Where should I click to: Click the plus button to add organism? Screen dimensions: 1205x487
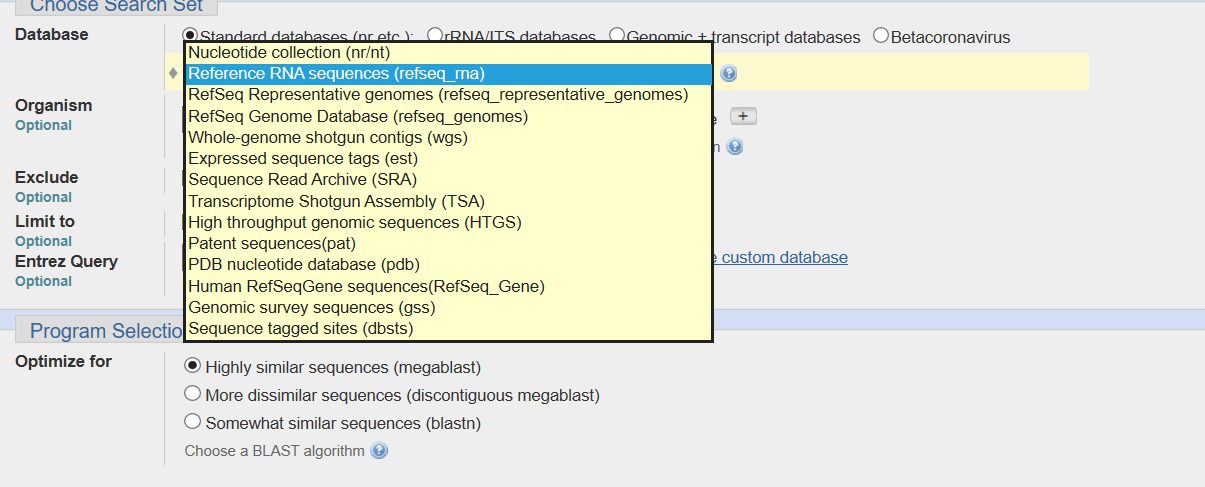point(743,116)
